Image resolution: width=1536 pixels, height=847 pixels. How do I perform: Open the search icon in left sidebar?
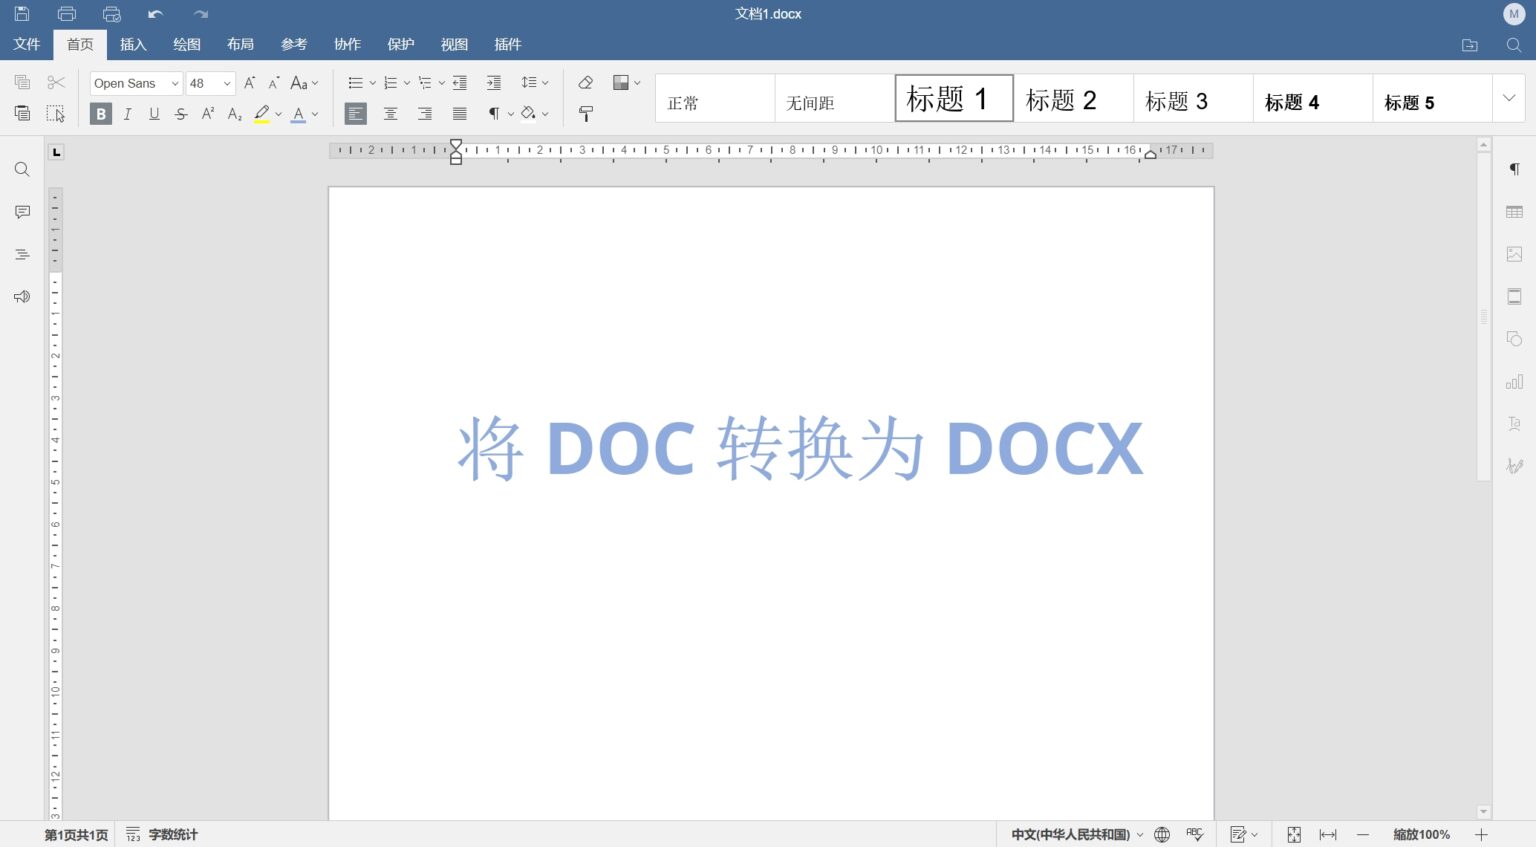[21, 169]
